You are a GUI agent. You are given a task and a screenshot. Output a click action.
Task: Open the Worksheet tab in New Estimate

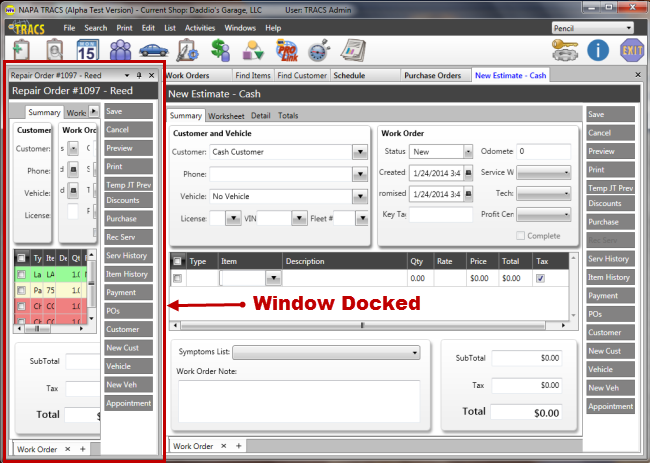point(226,116)
